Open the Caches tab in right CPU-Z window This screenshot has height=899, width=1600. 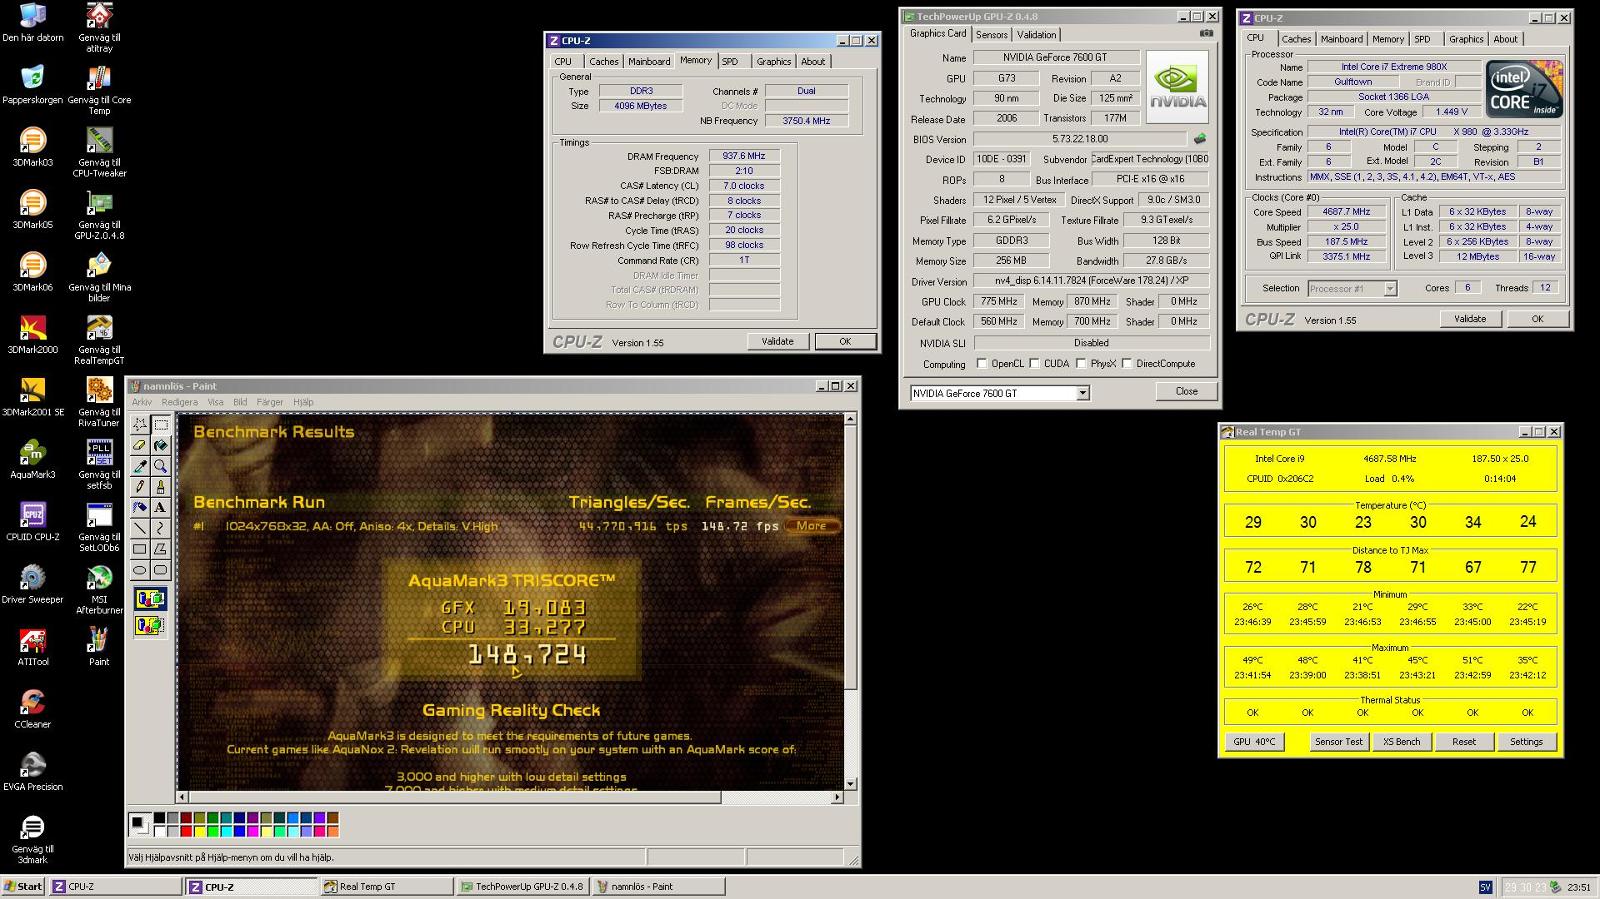tap(1296, 39)
